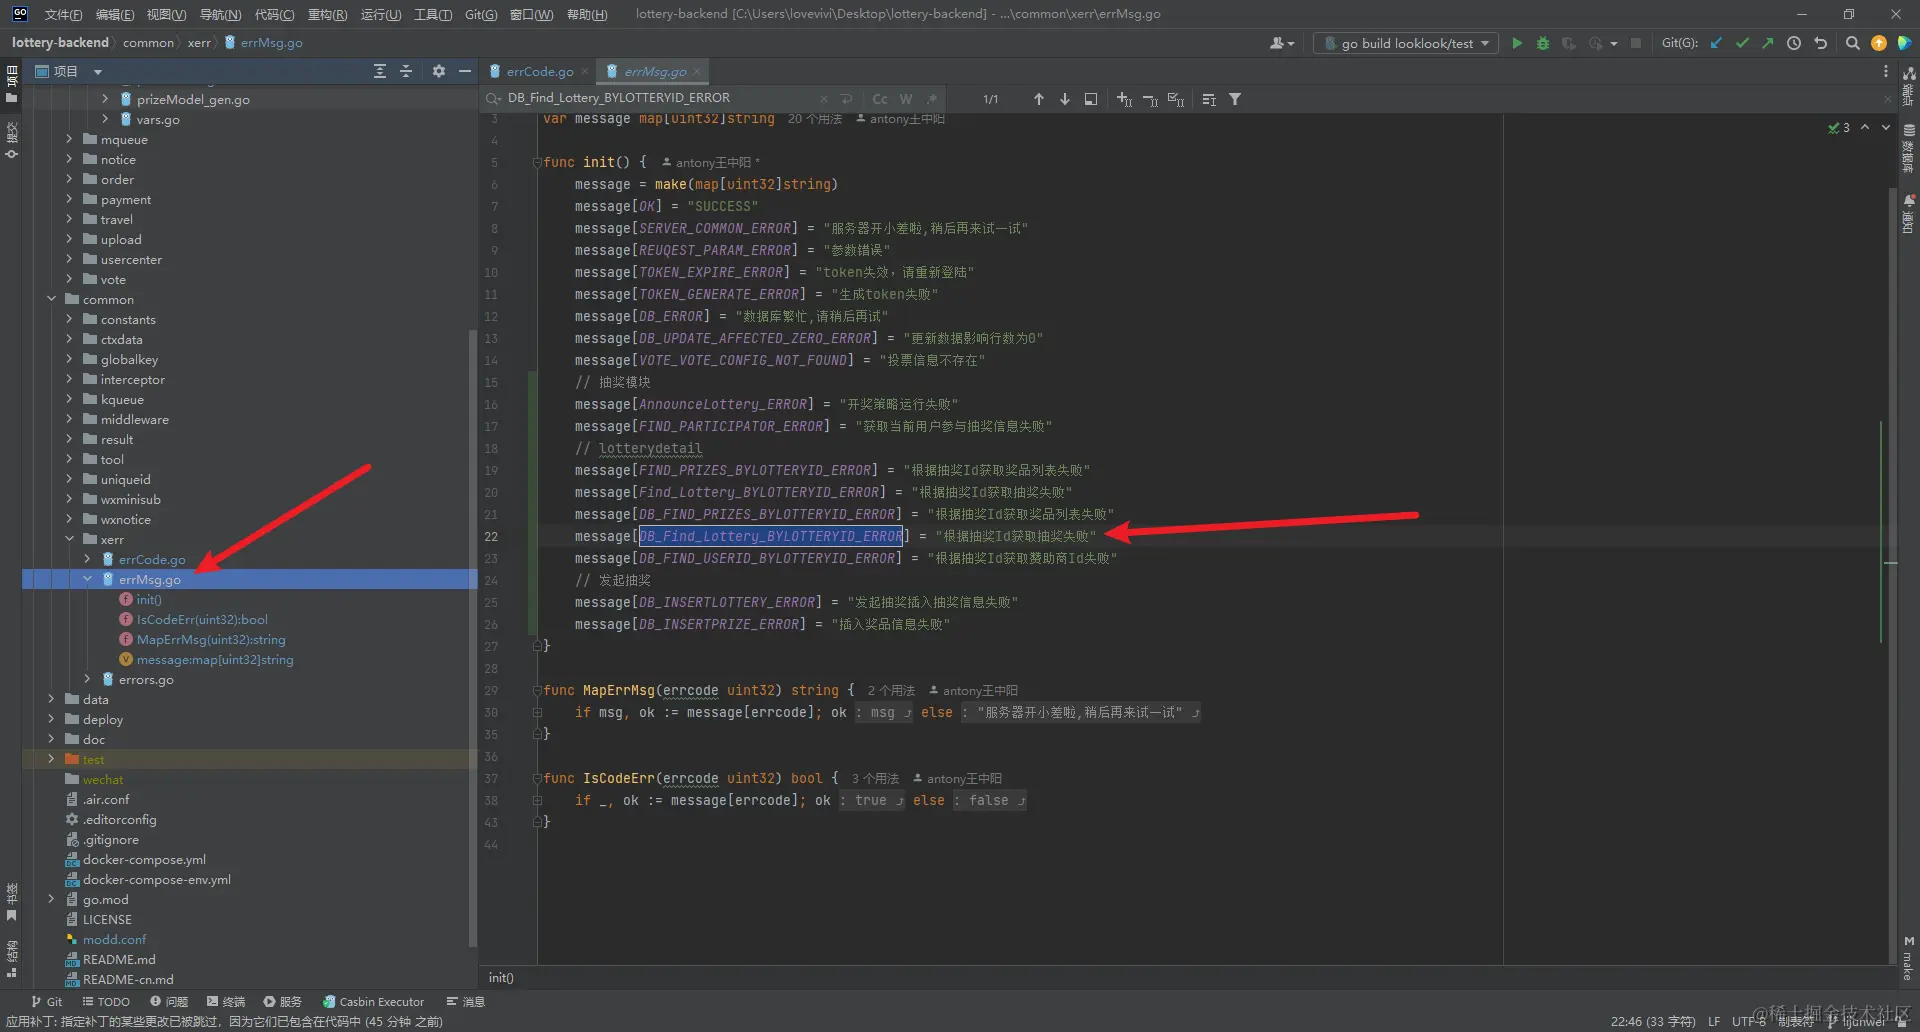Open the editor tabs more options menu

[x=1885, y=71]
